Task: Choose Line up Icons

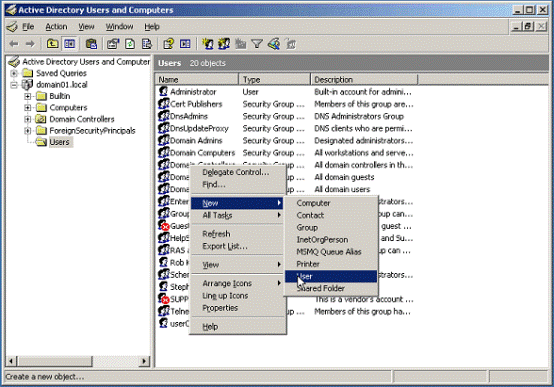Action: (238, 296)
